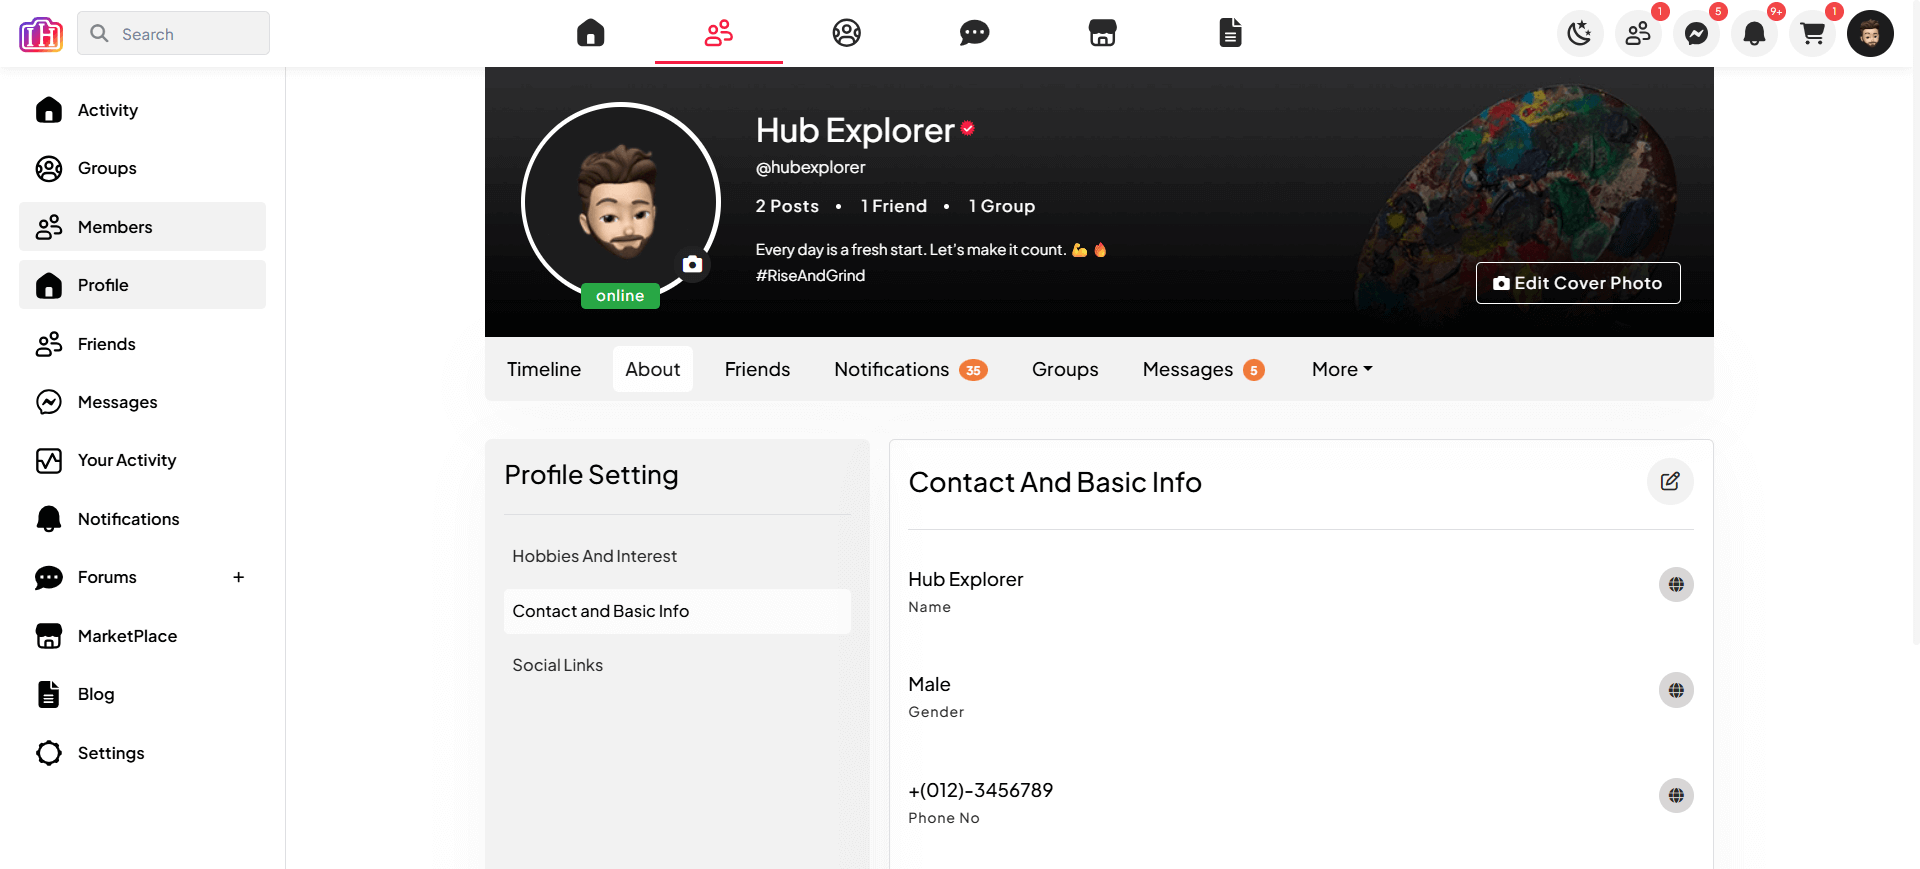Toggle dark mode moon icon

click(1580, 34)
